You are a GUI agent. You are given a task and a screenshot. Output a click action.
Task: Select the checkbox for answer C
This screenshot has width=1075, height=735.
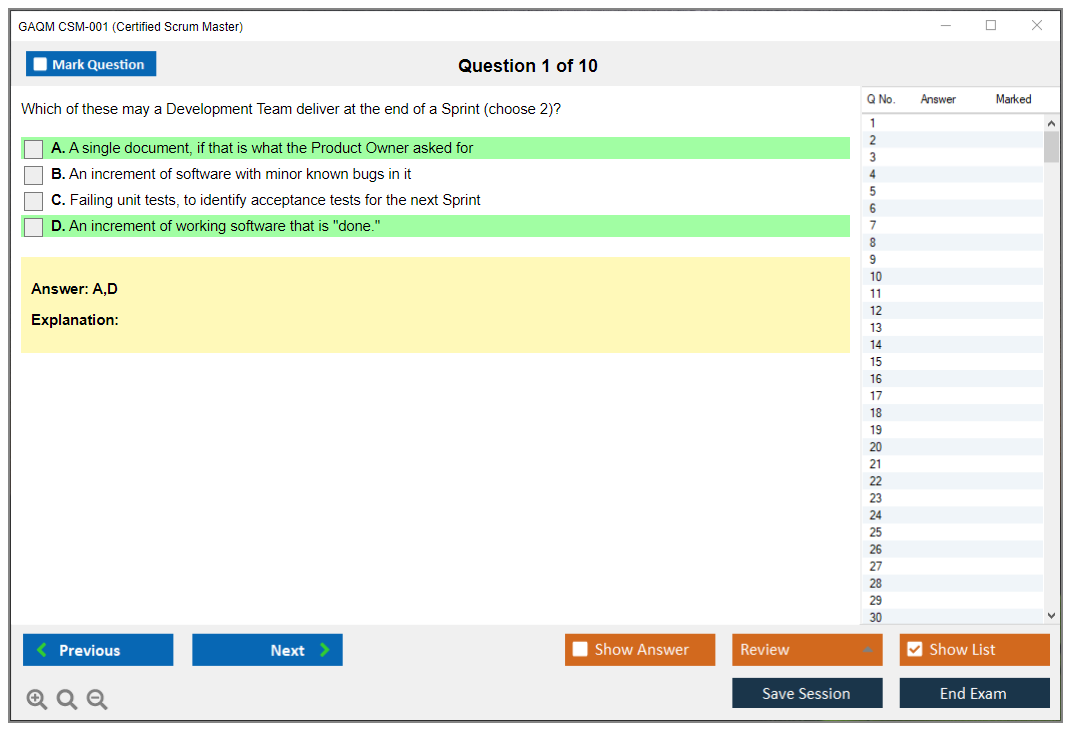34,201
